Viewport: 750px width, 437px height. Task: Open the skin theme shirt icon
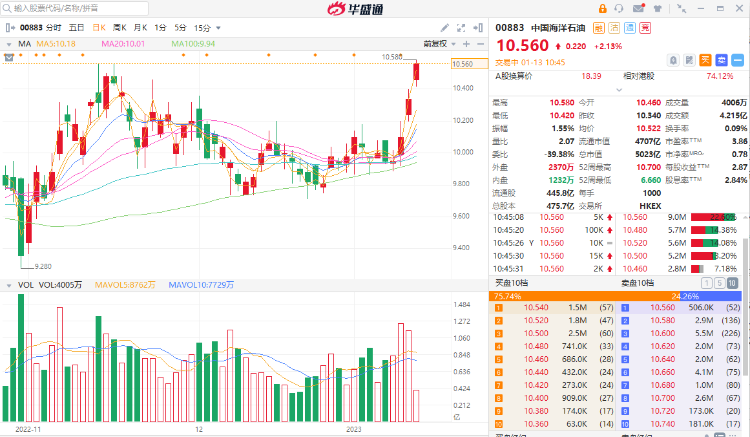658,9
